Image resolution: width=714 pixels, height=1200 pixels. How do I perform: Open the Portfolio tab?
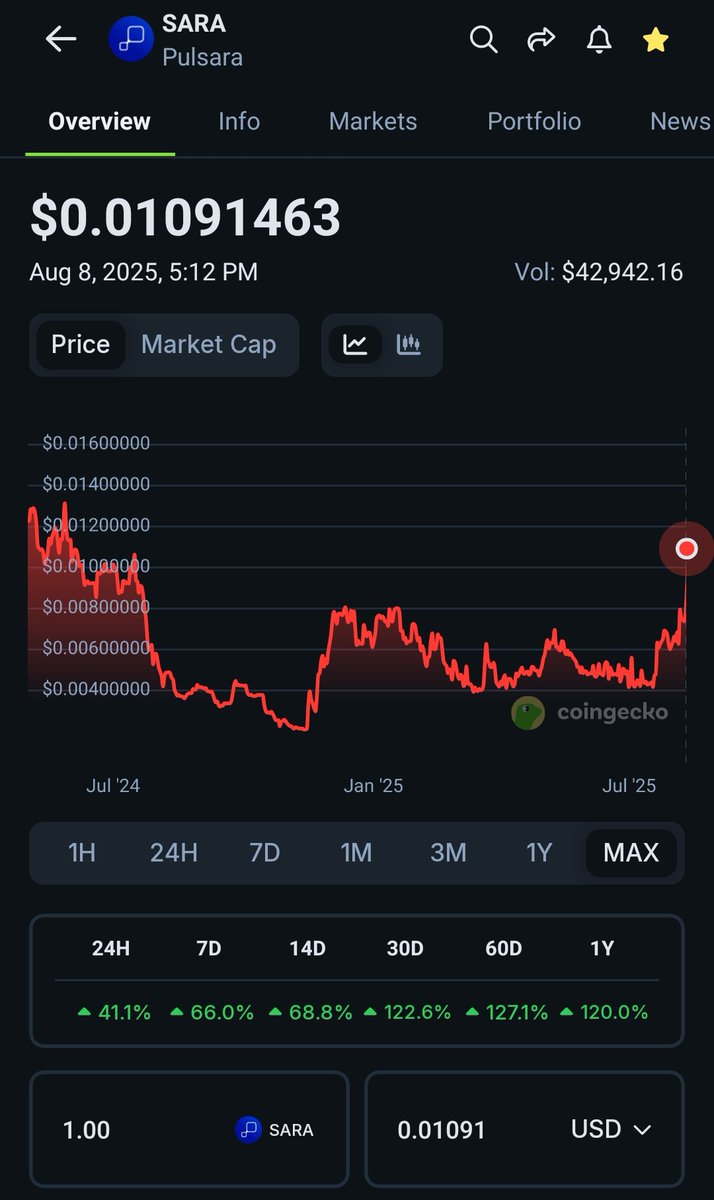(x=534, y=121)
